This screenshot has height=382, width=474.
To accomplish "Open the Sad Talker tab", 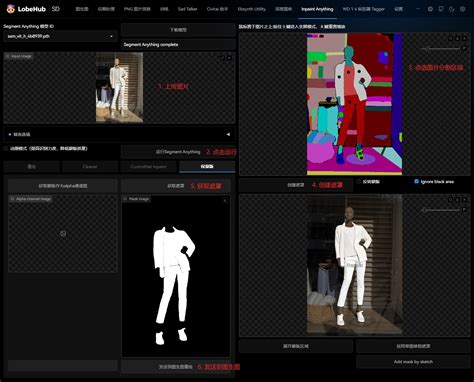I will (x=187, y=9).
